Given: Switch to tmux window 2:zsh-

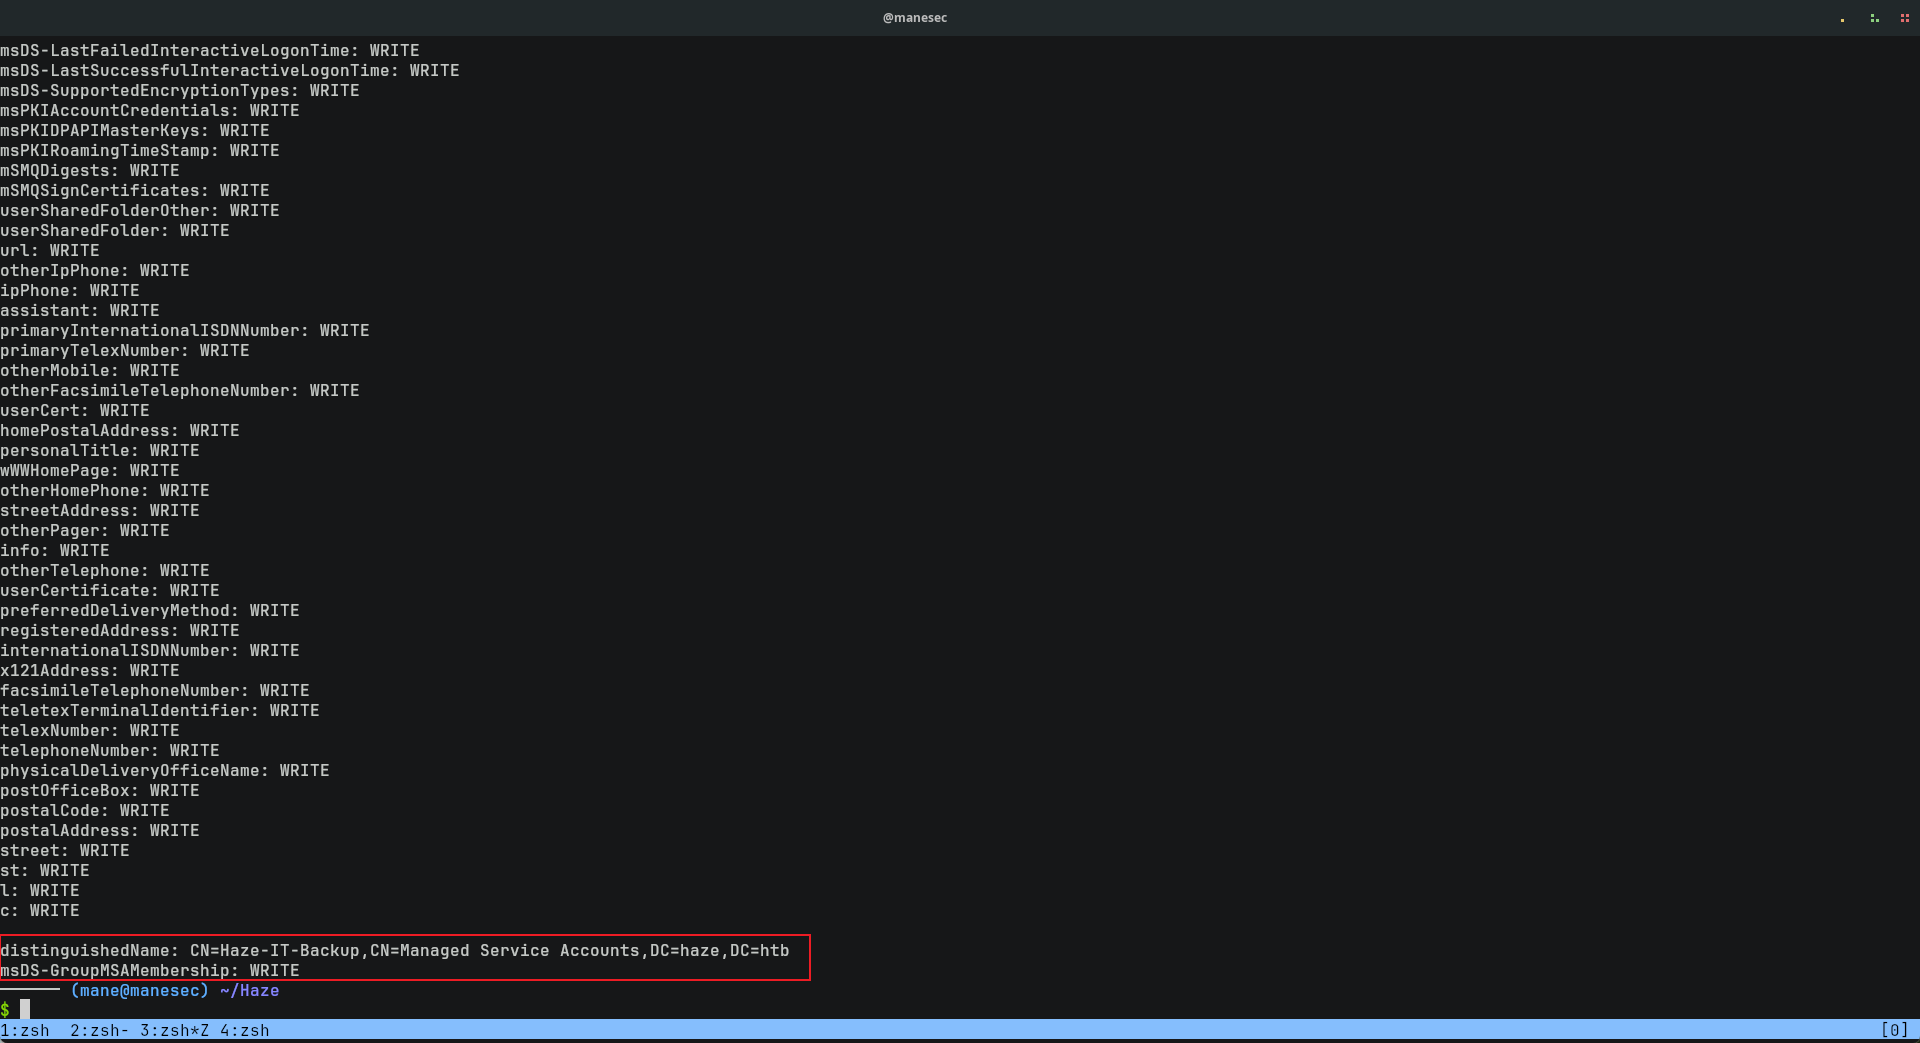Looking at the screenshot, I should [x=99, y=1030].
